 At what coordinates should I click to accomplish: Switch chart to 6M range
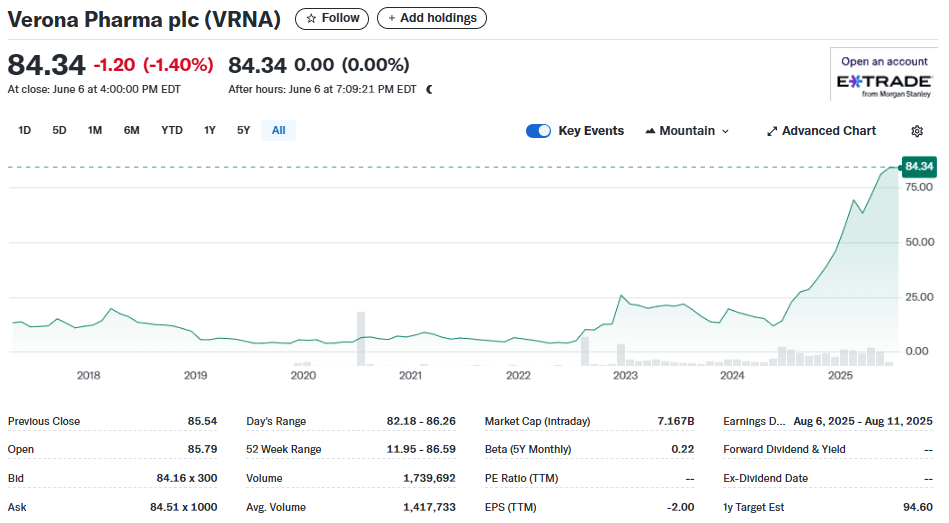pos(132,130)
